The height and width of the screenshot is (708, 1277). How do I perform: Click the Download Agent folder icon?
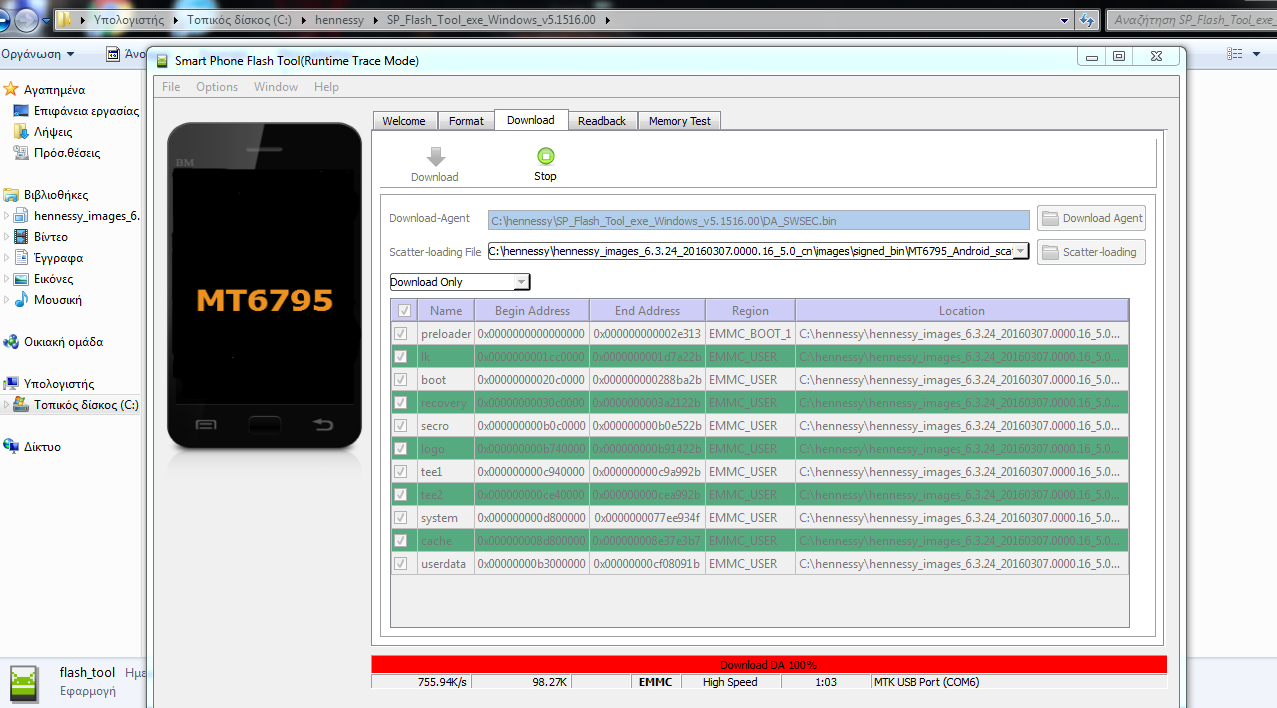point(1049,218)
